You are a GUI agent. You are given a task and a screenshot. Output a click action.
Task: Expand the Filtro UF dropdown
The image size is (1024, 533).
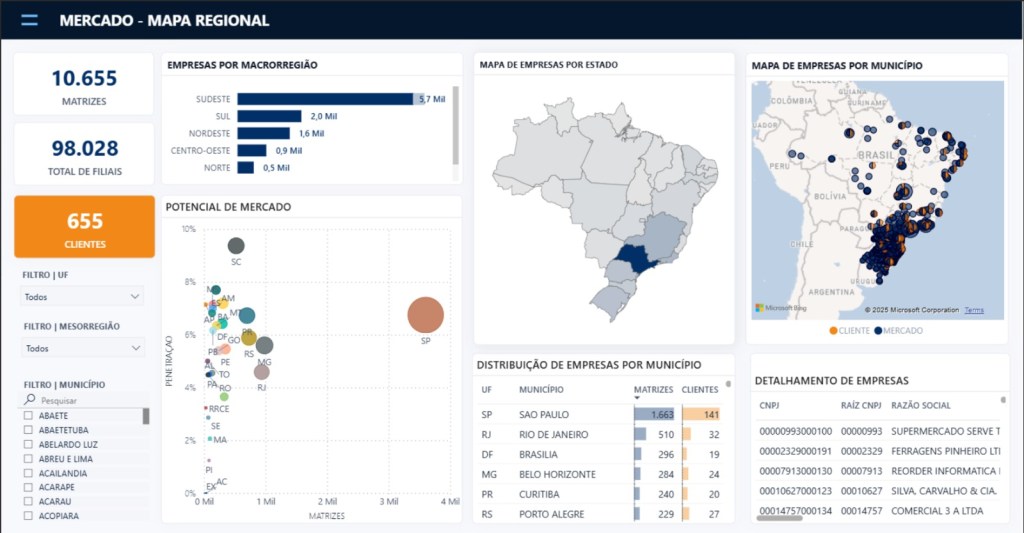[82, 297]
